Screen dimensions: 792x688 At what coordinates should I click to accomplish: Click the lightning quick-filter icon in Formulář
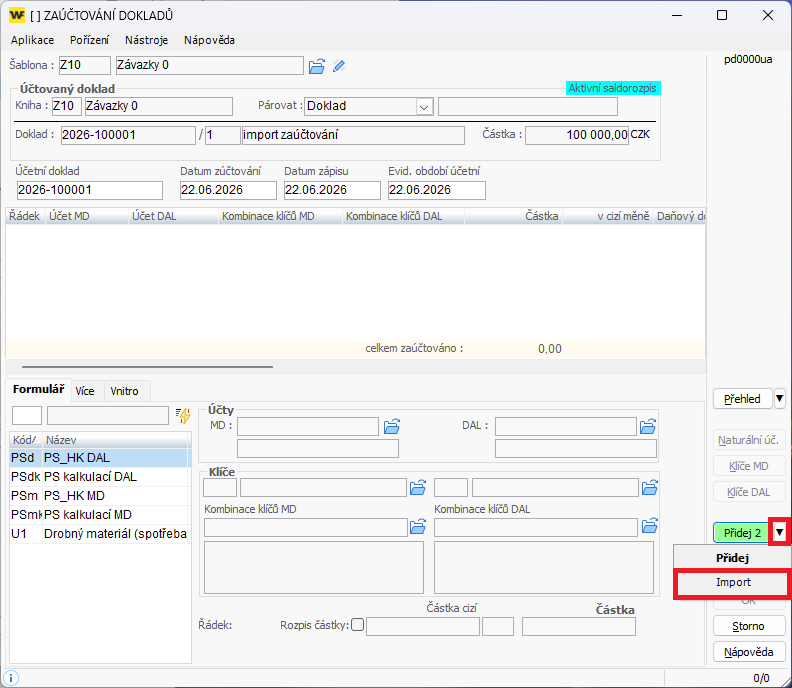click(x=183, y=415)
